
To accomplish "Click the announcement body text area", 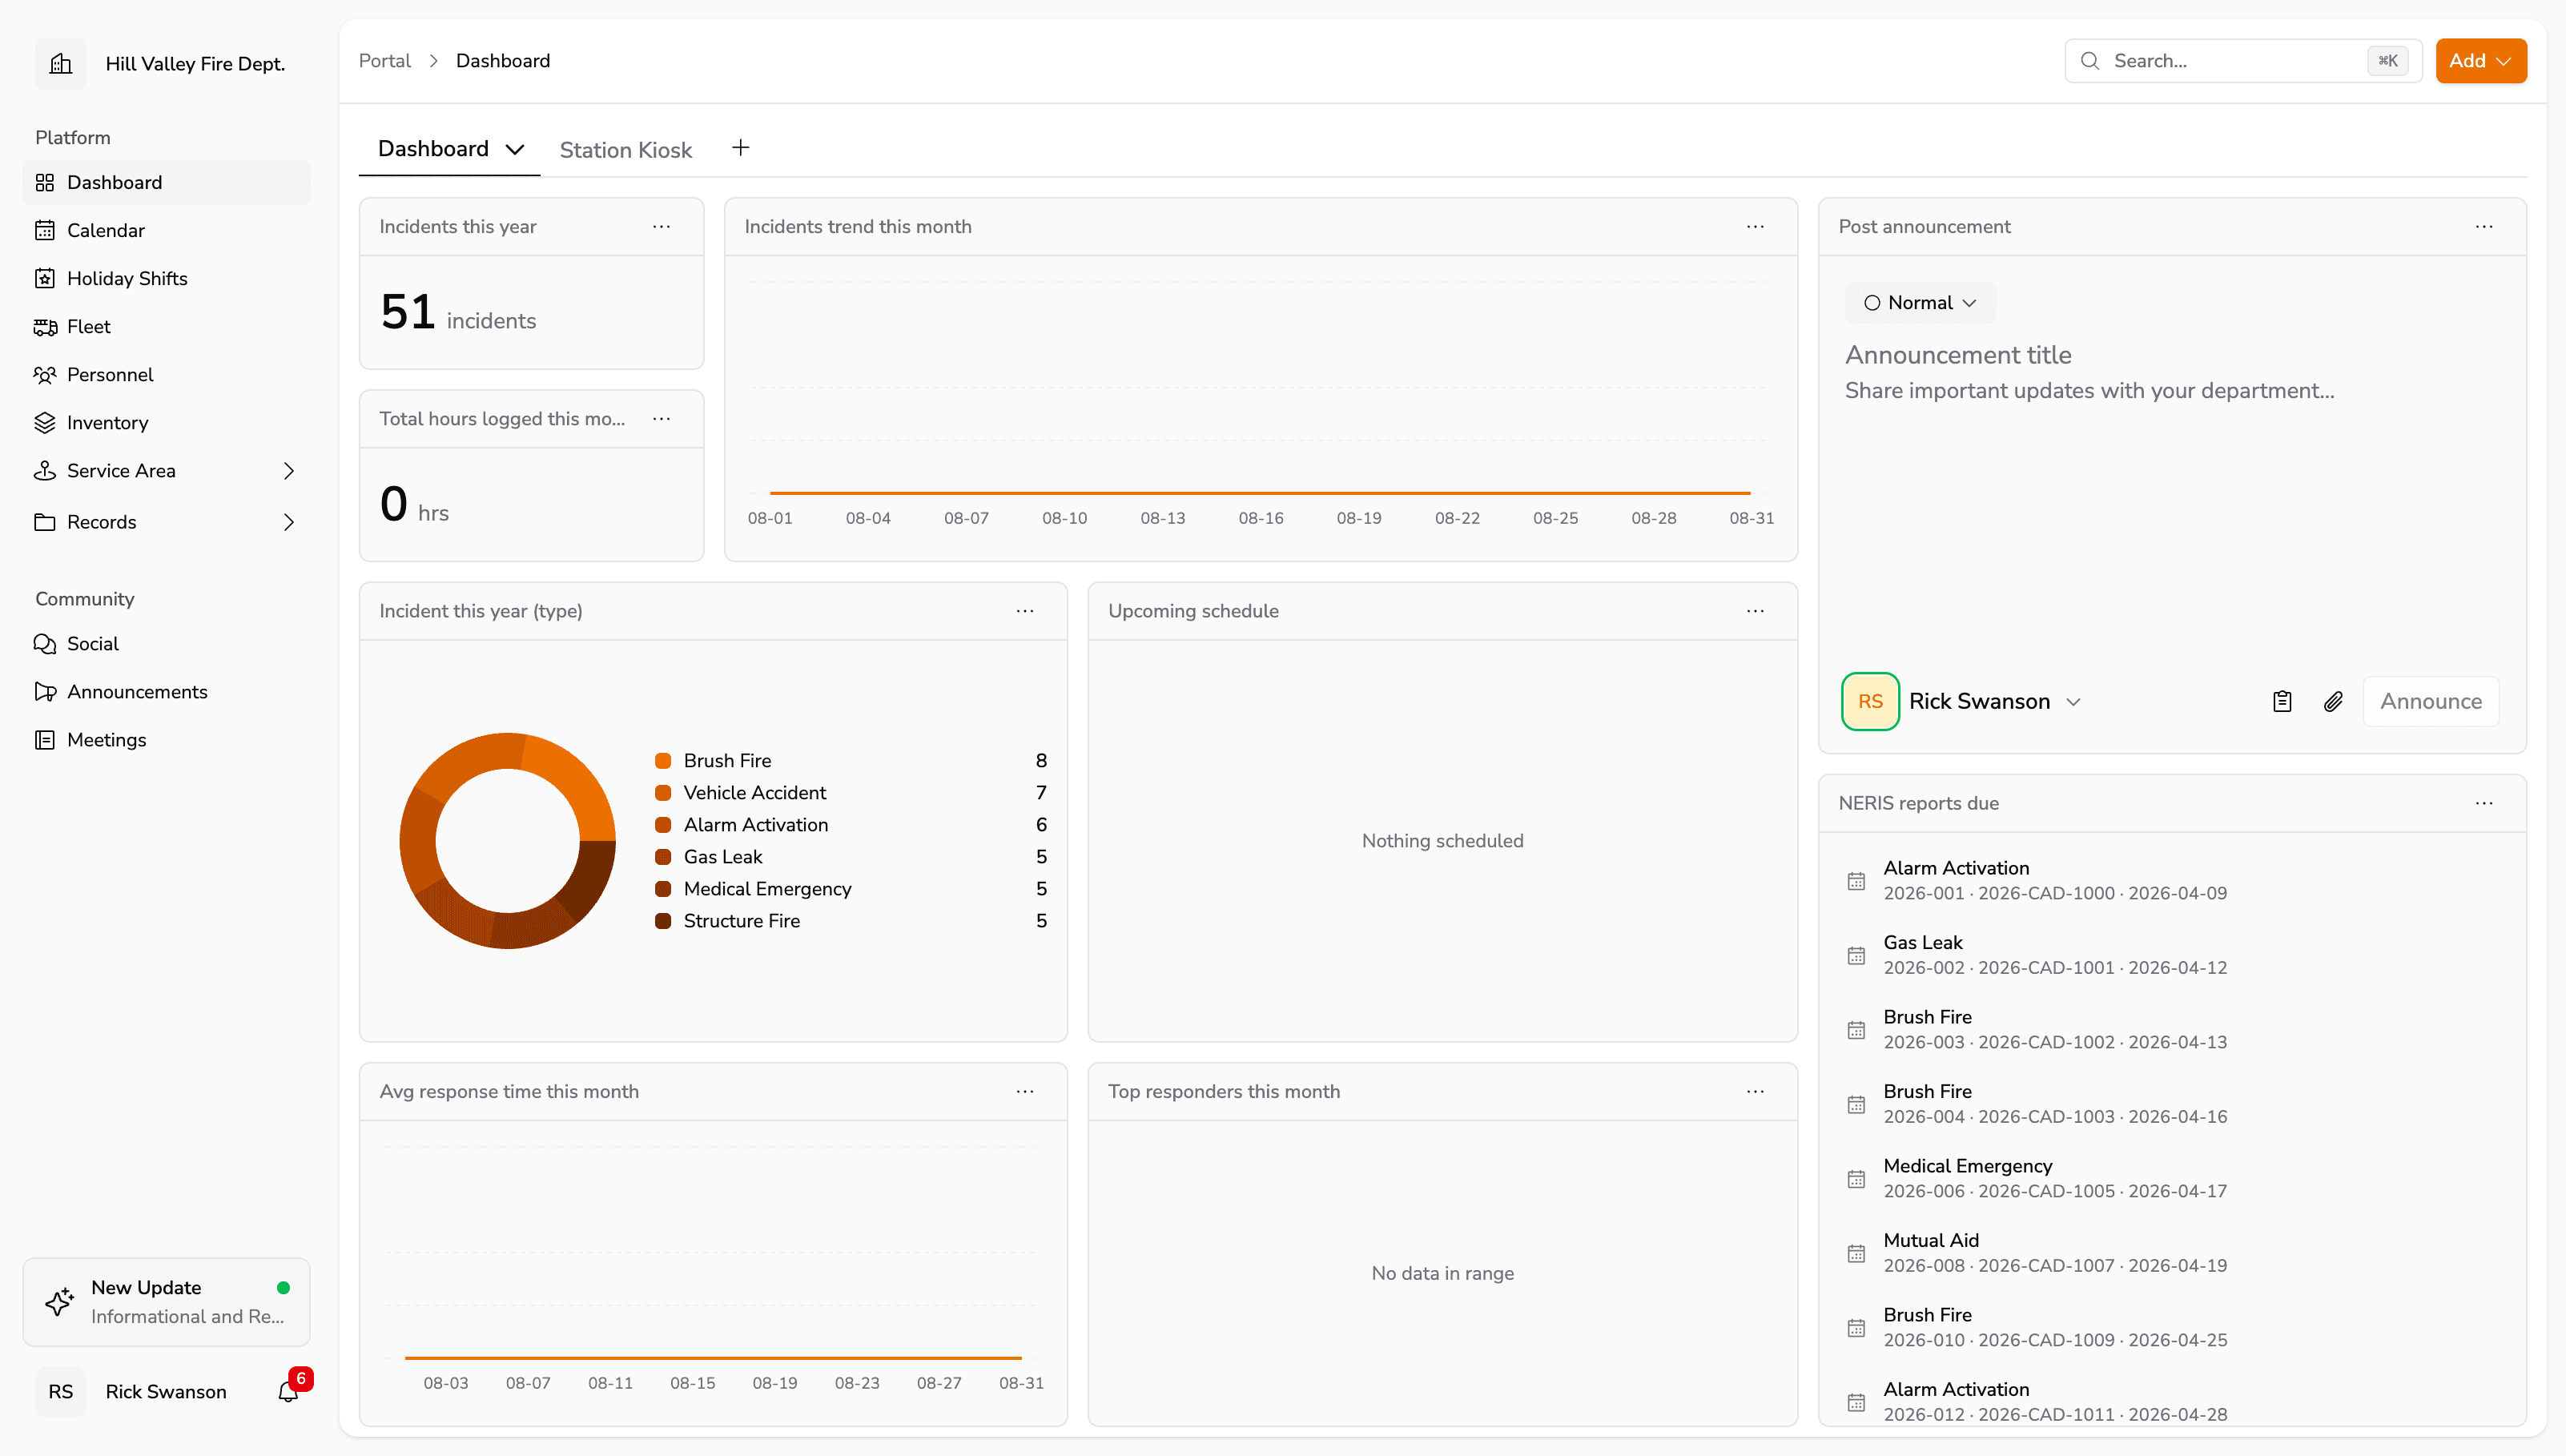I will (x=2172, y=391).
